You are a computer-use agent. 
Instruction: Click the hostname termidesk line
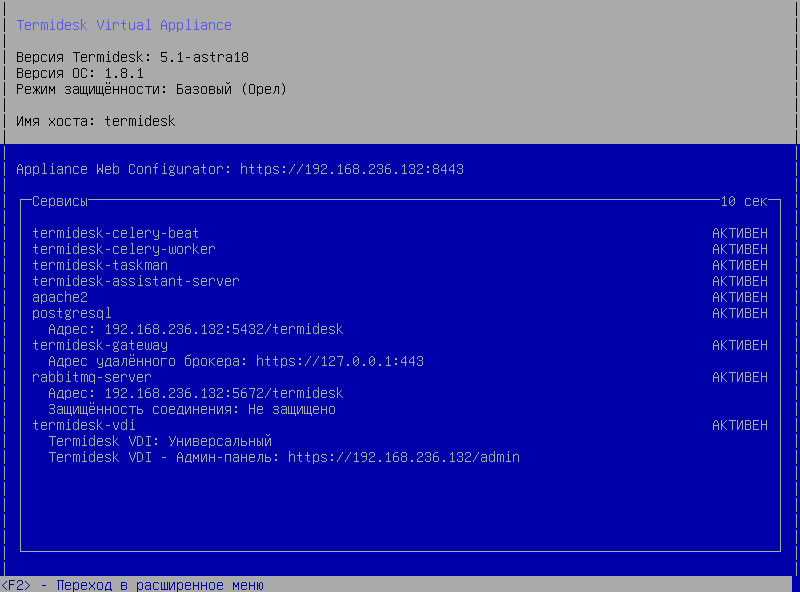tap(95, 121)
